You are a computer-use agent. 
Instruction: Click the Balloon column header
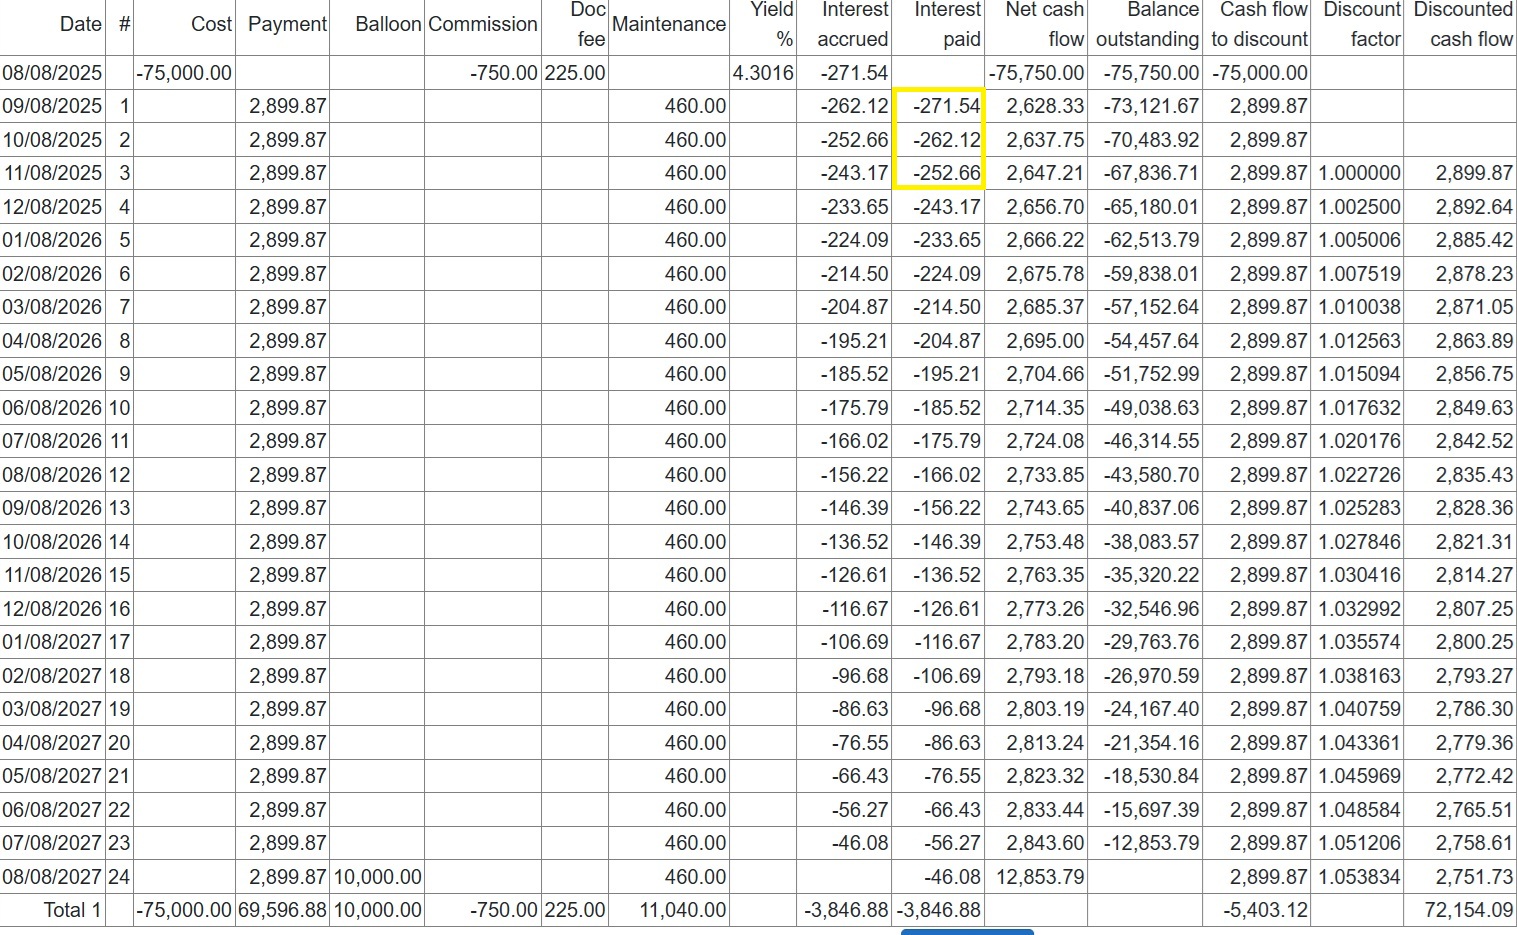388,24
